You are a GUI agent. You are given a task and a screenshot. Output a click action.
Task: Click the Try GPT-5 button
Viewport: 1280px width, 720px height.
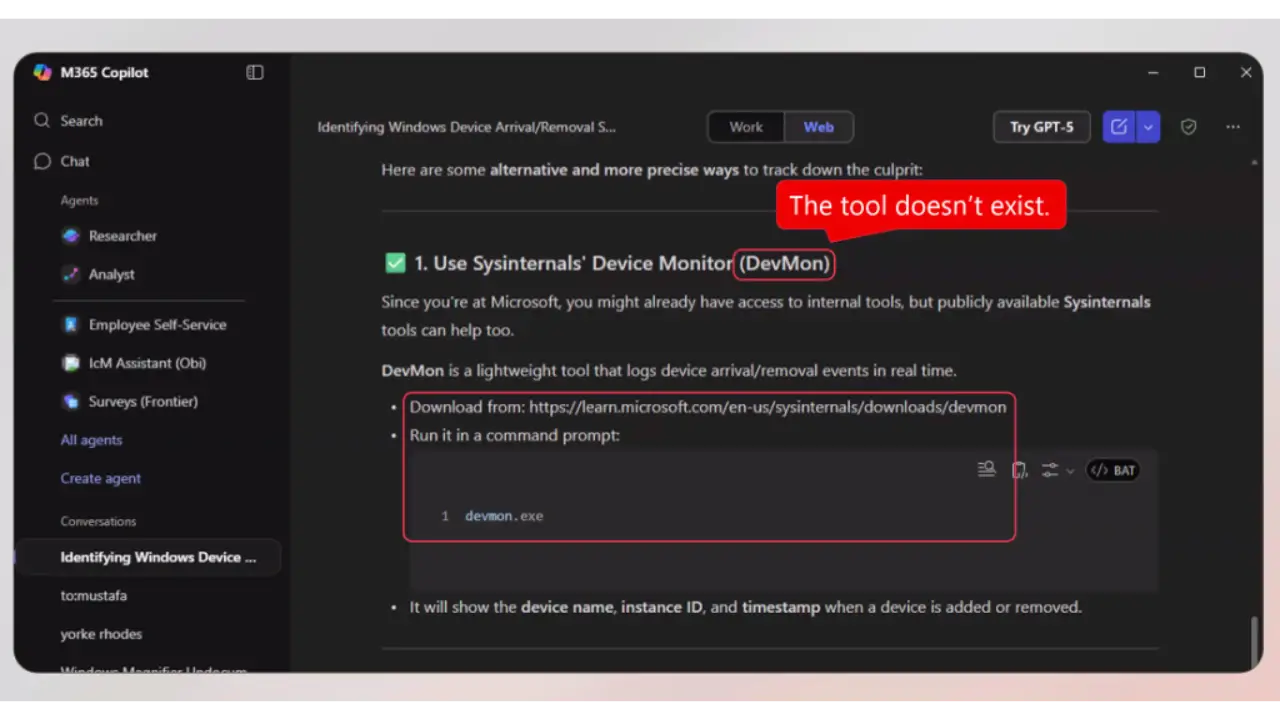click(1041, 127)
